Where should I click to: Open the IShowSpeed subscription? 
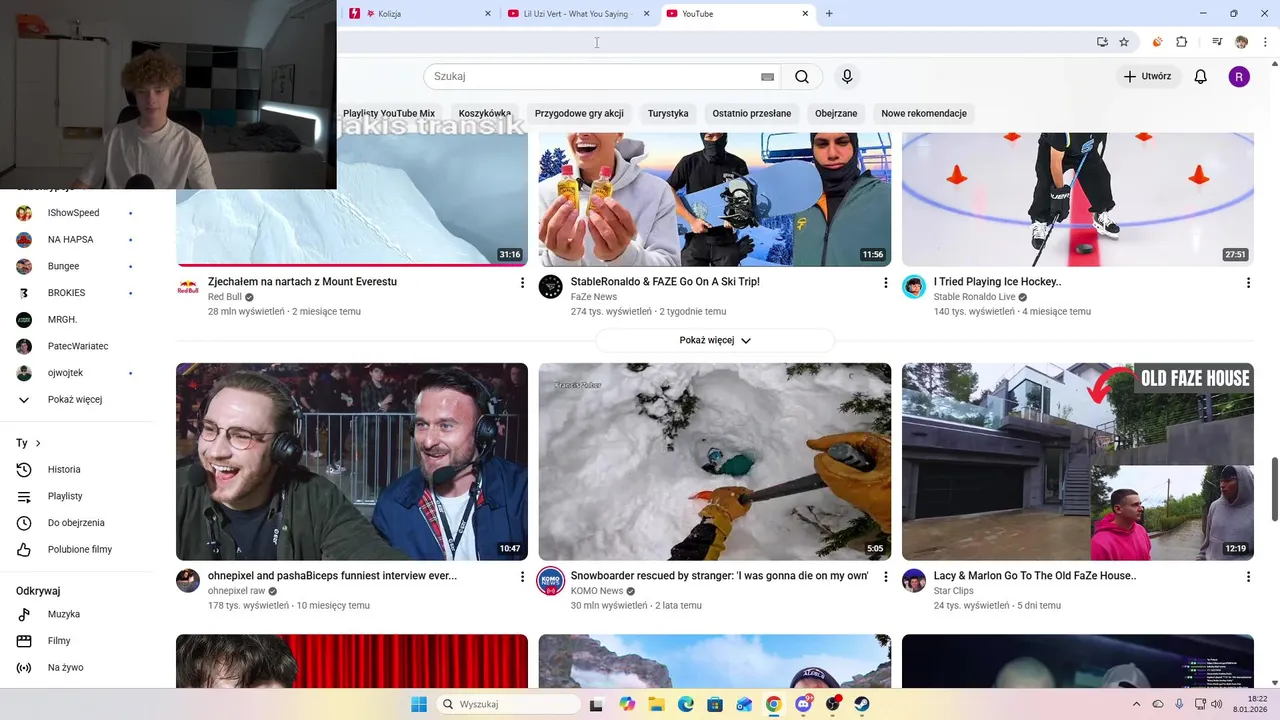[x=75, y=213]
